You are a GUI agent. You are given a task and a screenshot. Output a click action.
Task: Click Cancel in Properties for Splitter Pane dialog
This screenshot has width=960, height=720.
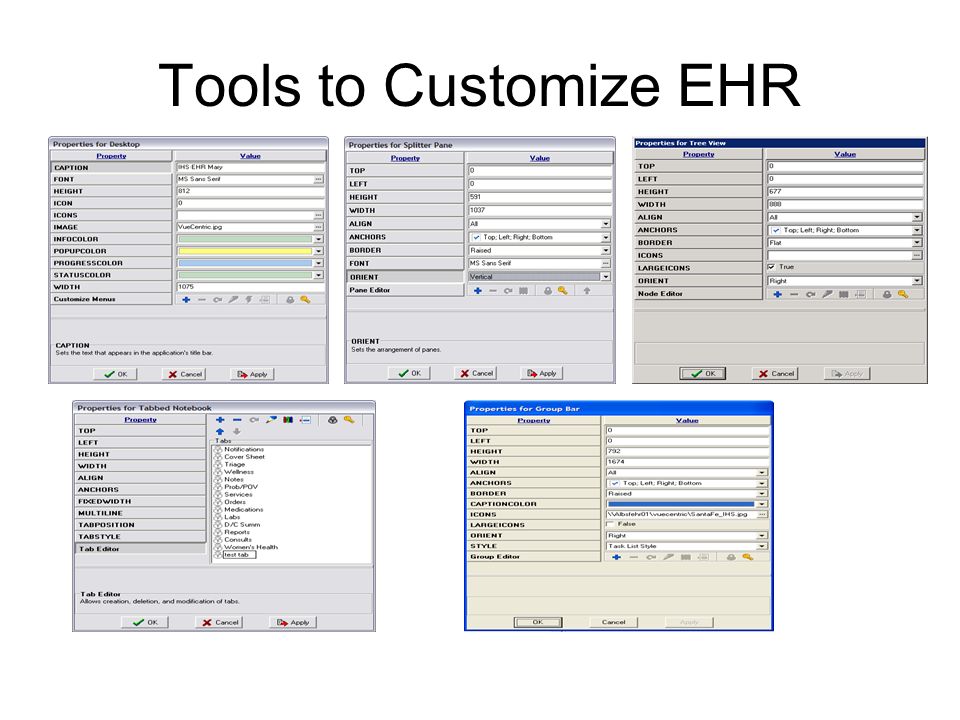tap(476, 373)
